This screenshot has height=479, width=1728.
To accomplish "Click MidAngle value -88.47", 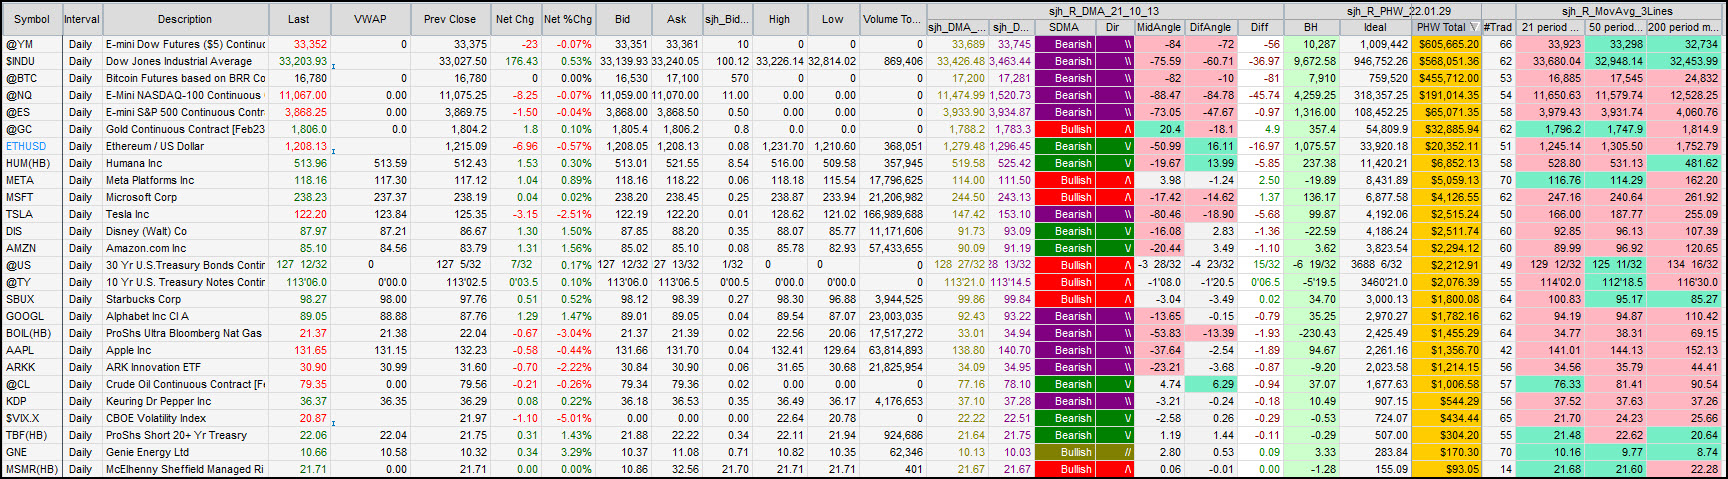I will coord(1159,95).
